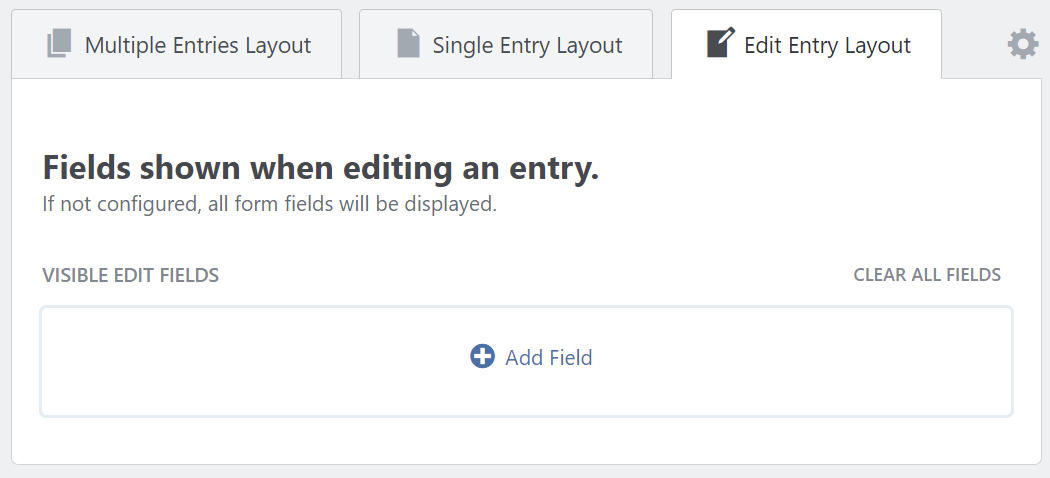
Task: Open settings with the gear icon
Action: pyautogui.click(x=1022, y=44)
